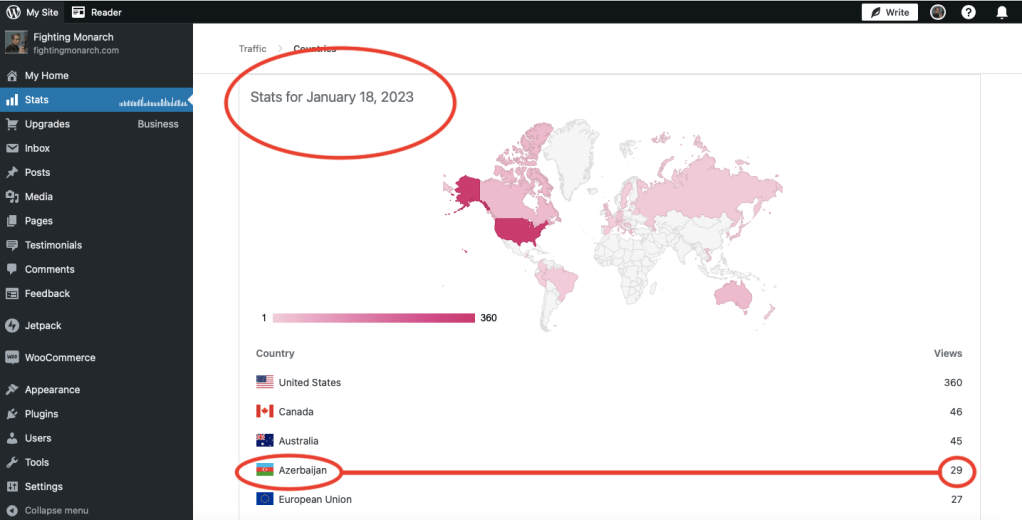Click the views color gradient legend
1022x520 pixels.
point(373,318)
